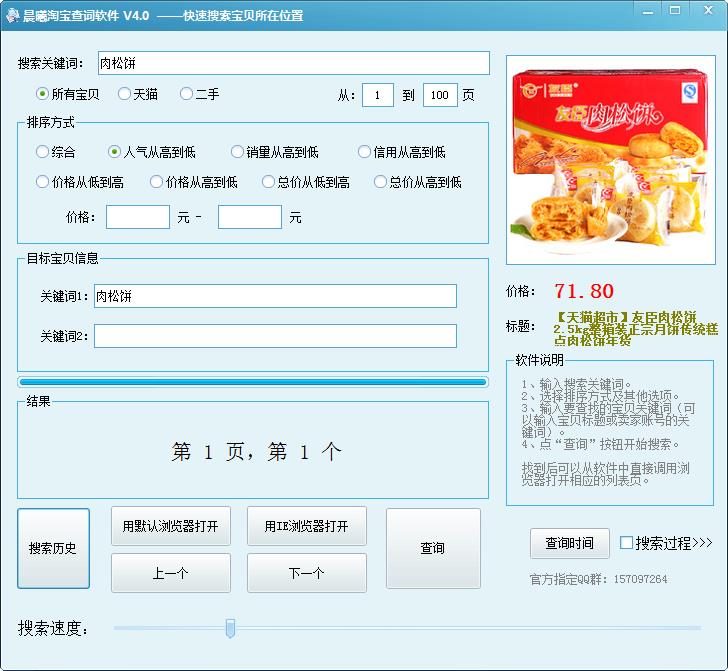
Task: Click the blue search progress bar
Action: point(253,382)
